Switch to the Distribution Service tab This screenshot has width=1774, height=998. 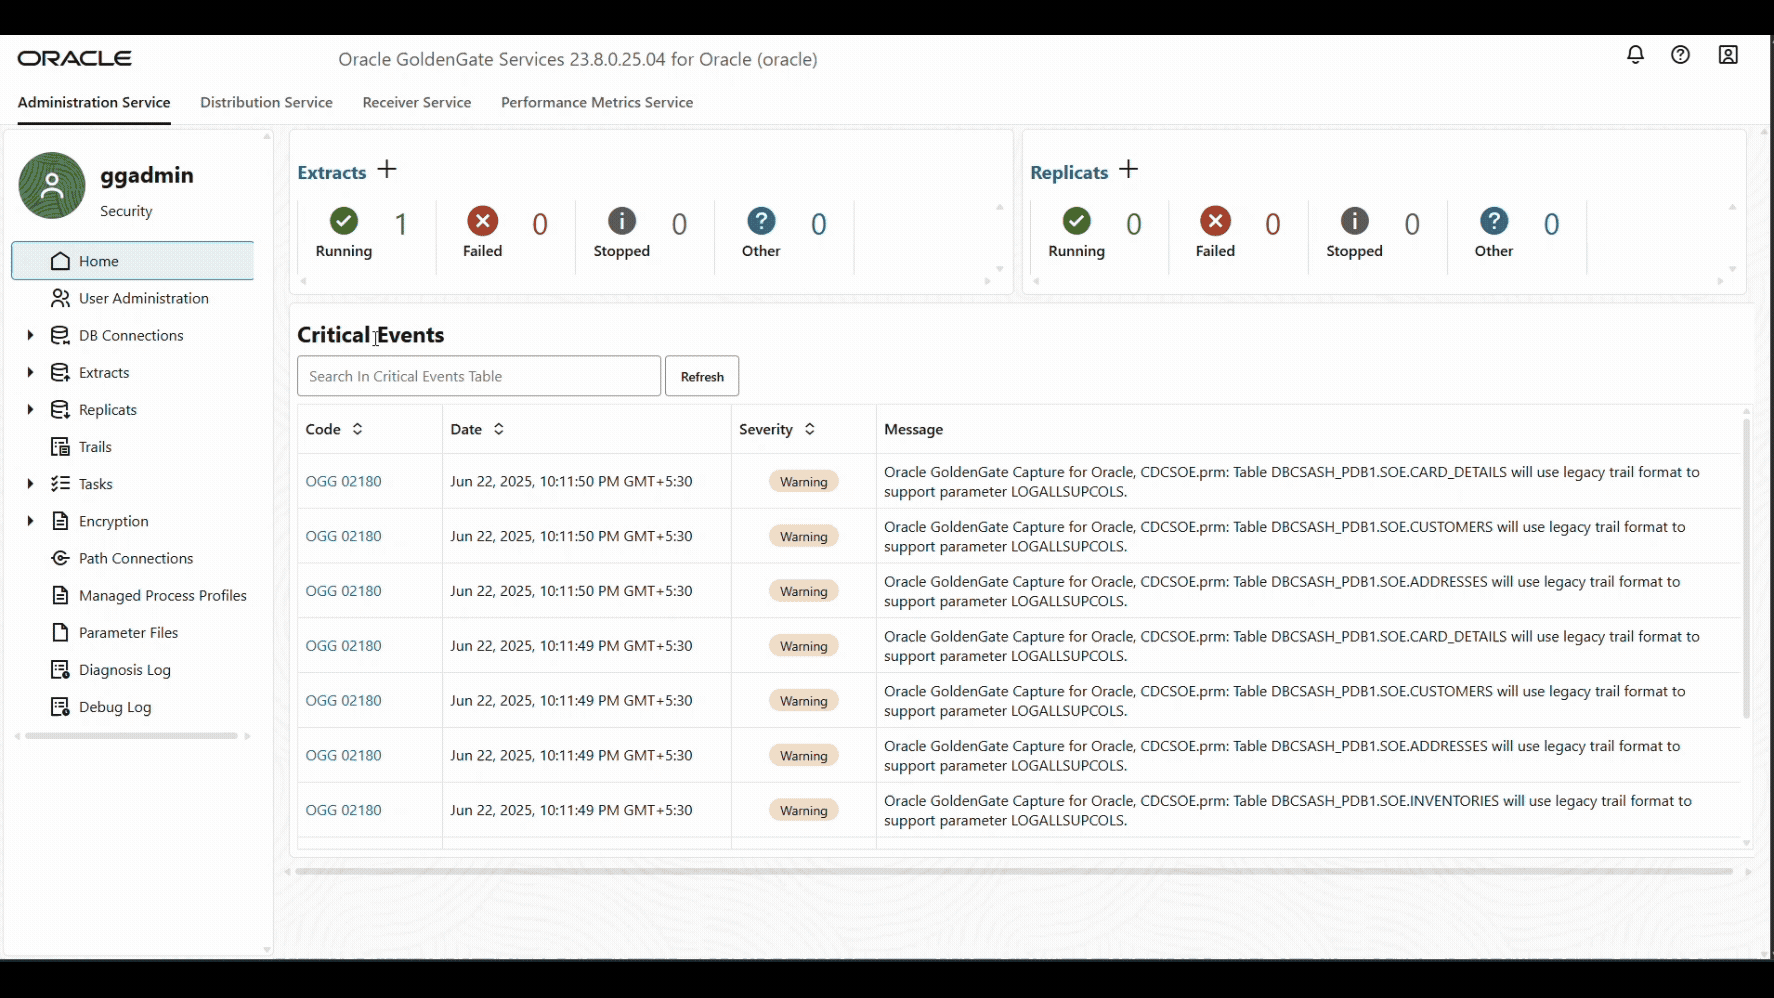point(266,102)
